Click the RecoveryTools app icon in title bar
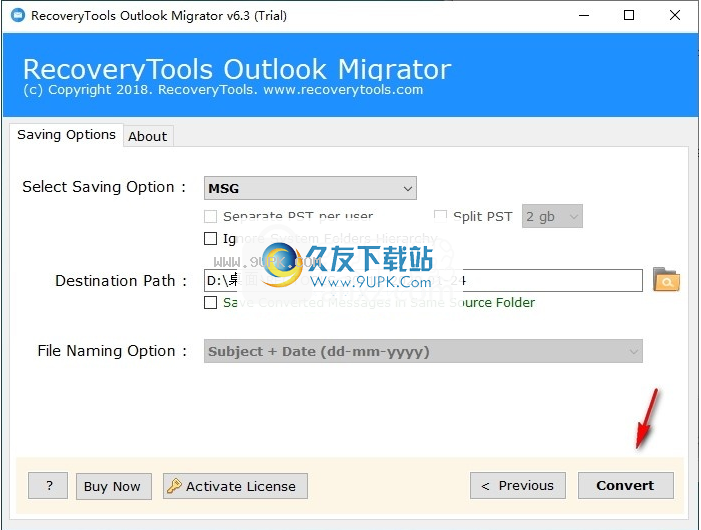Image resolution: width=701 pixels, height=530 pixels. 18,16
